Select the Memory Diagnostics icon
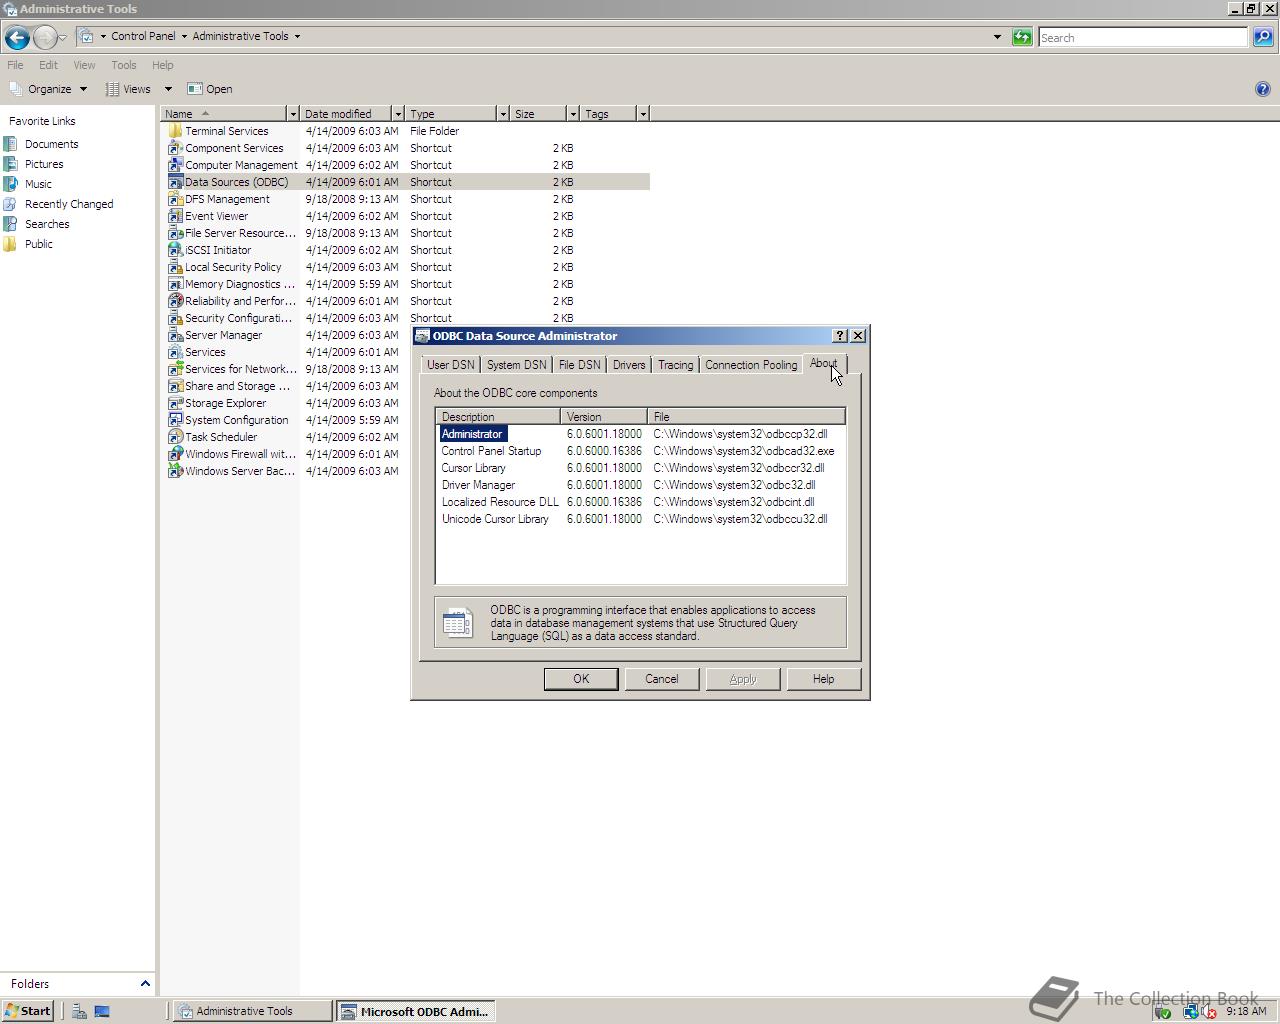1280x1024 pixels. [x=175, y=284]
